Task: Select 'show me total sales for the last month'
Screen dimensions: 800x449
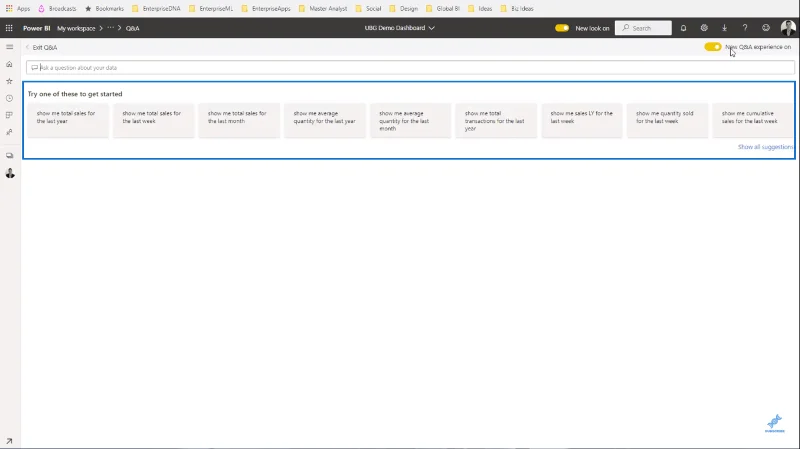Action: [239, 120]
